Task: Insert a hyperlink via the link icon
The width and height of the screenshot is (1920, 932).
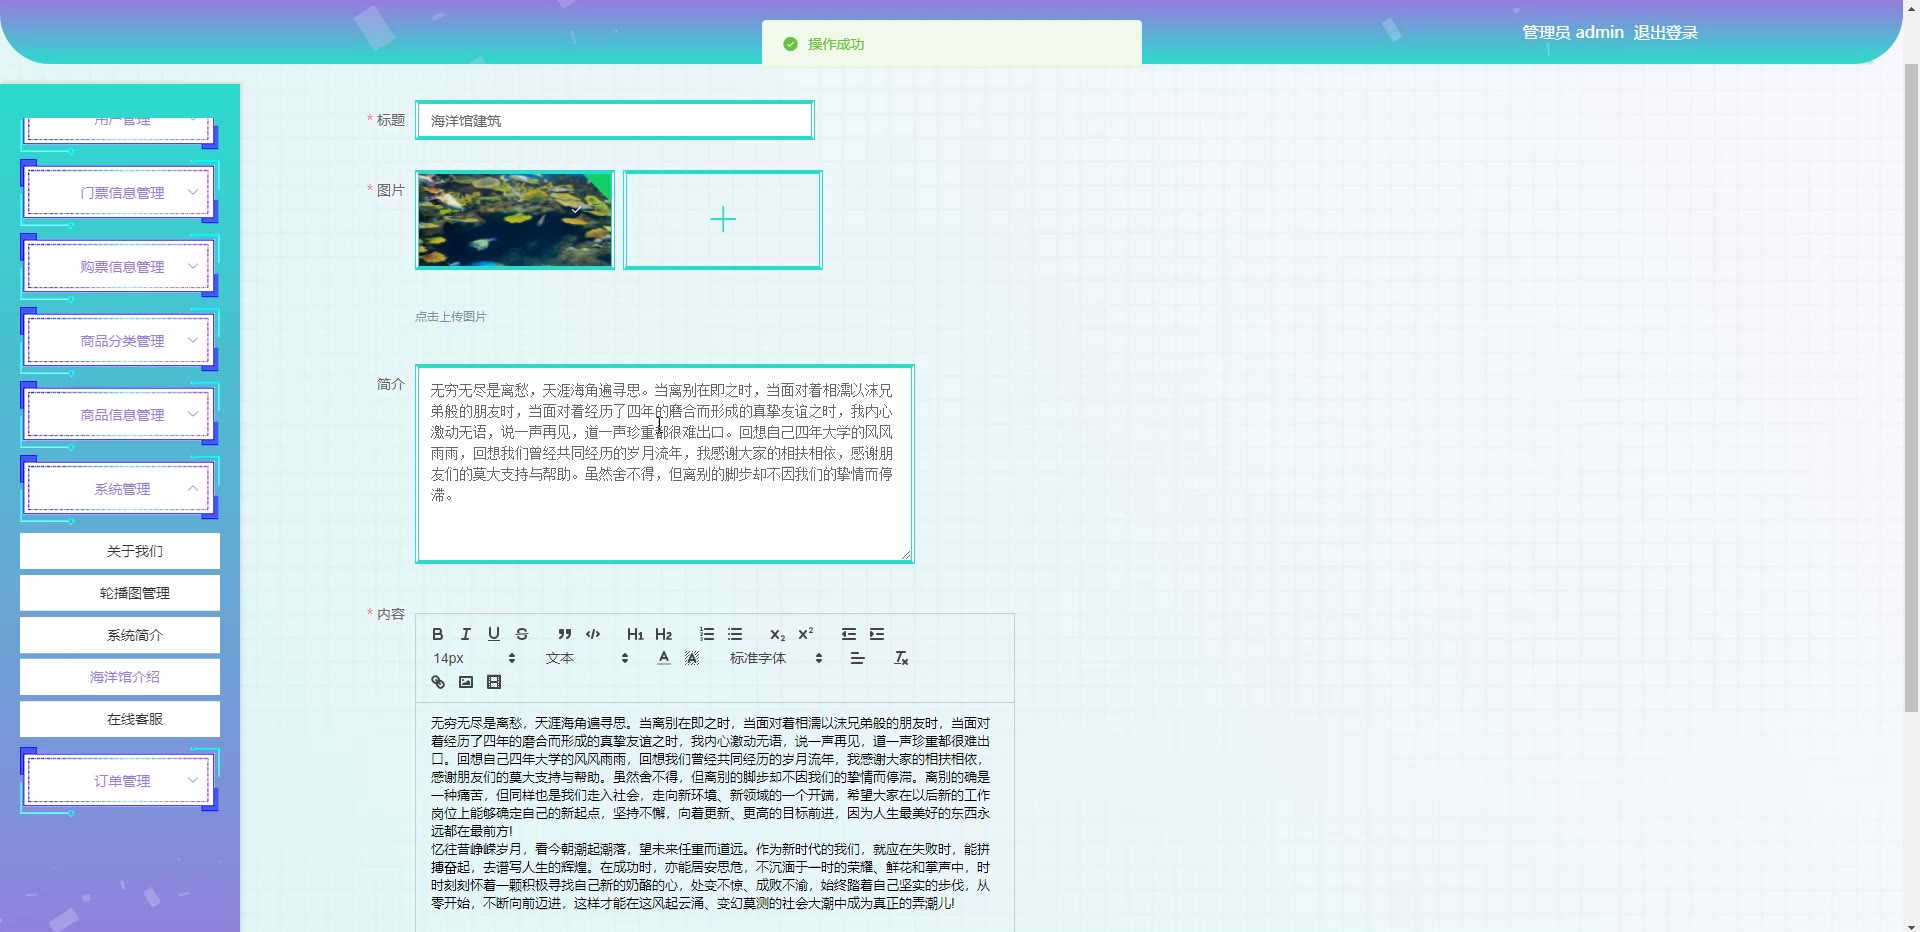Action: coord(437,682)
